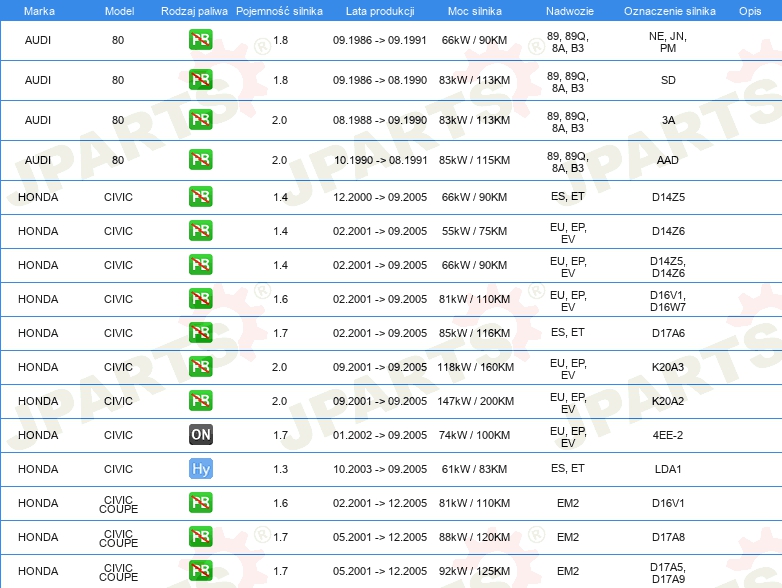Select the 3A engine code cell
782x588 pixels.
pos(668,120)
